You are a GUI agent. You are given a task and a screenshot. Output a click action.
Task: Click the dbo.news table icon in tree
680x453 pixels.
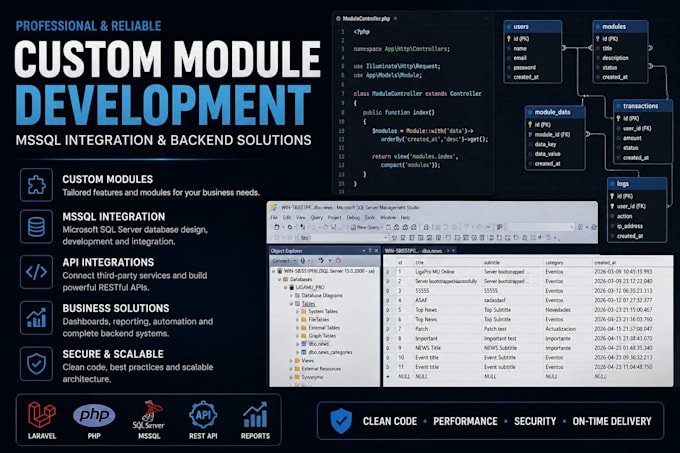[x=304, y=344]
